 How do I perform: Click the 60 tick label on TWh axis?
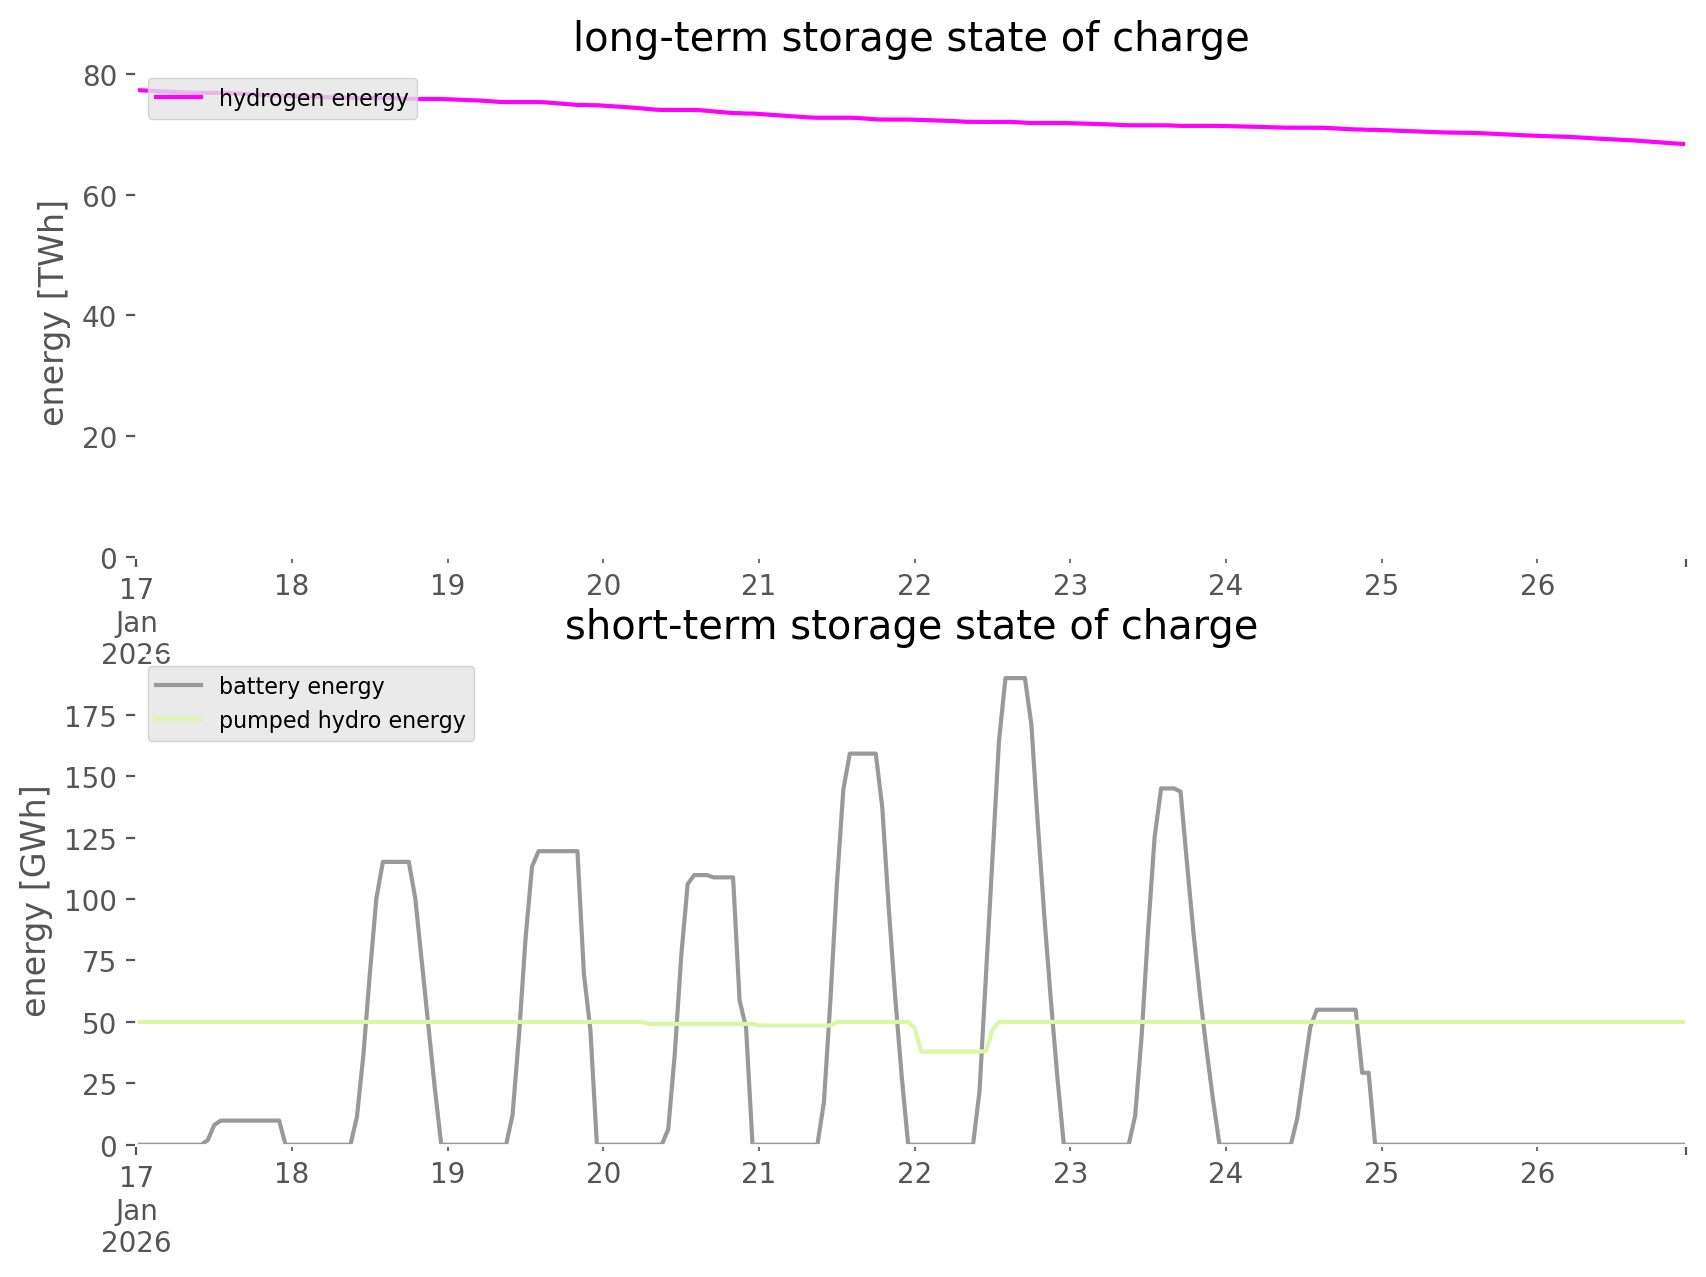pos(100,196)
